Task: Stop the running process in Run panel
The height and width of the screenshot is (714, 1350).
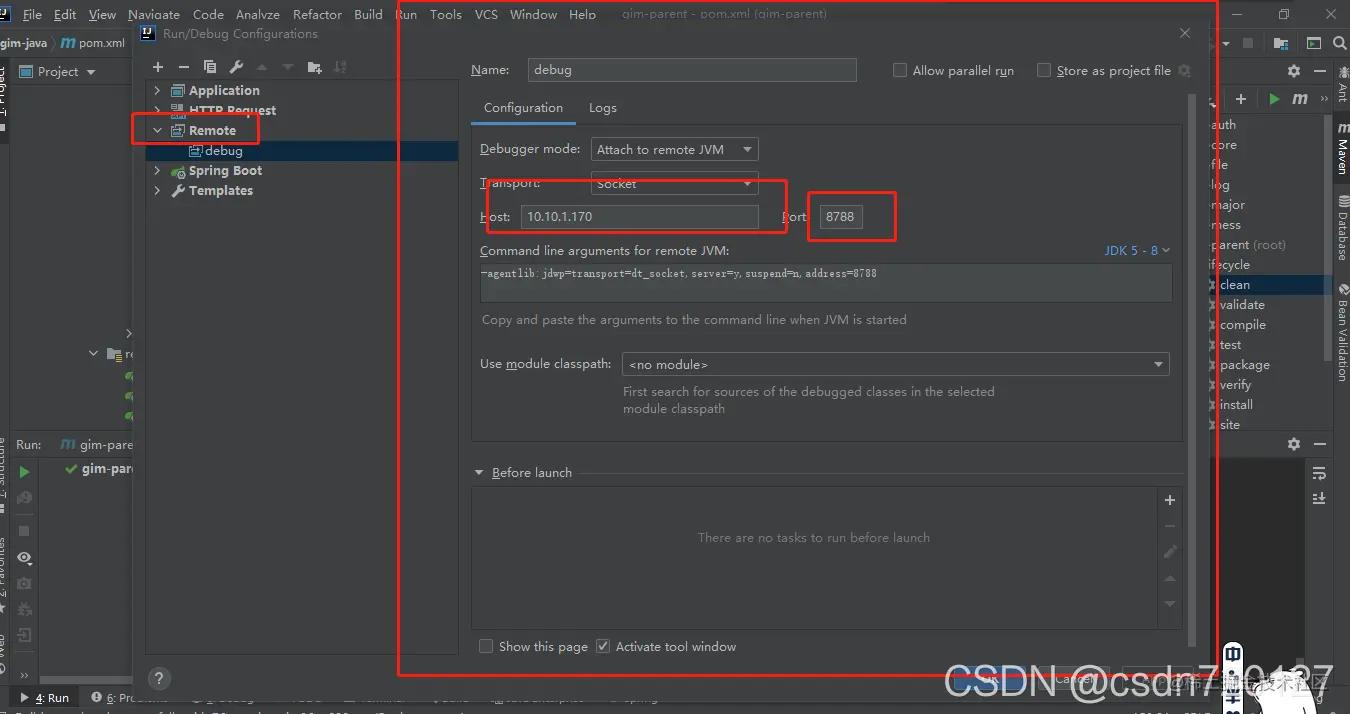Action: tap(25, 531)
